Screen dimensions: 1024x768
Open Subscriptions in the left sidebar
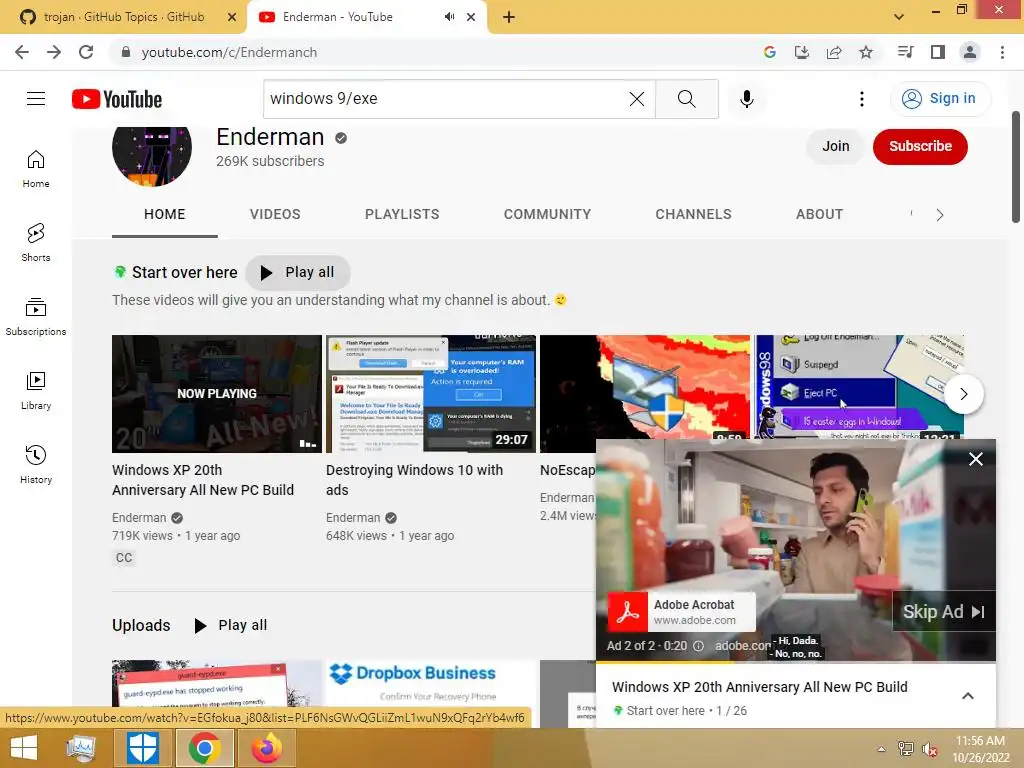pos(36,316)
